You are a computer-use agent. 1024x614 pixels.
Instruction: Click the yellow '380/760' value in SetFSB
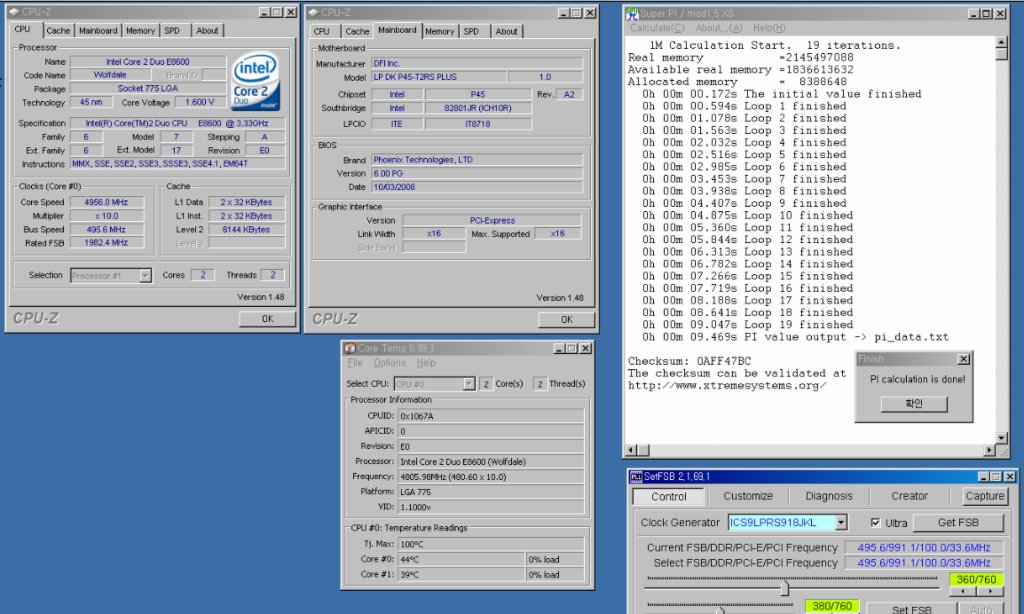[x=832, y=606]
